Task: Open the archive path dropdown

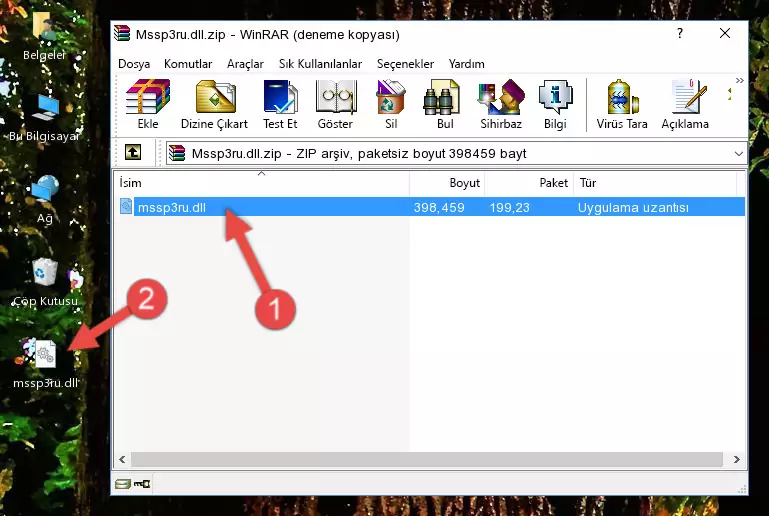Action: pyautogui.click(x=739, y=154)
